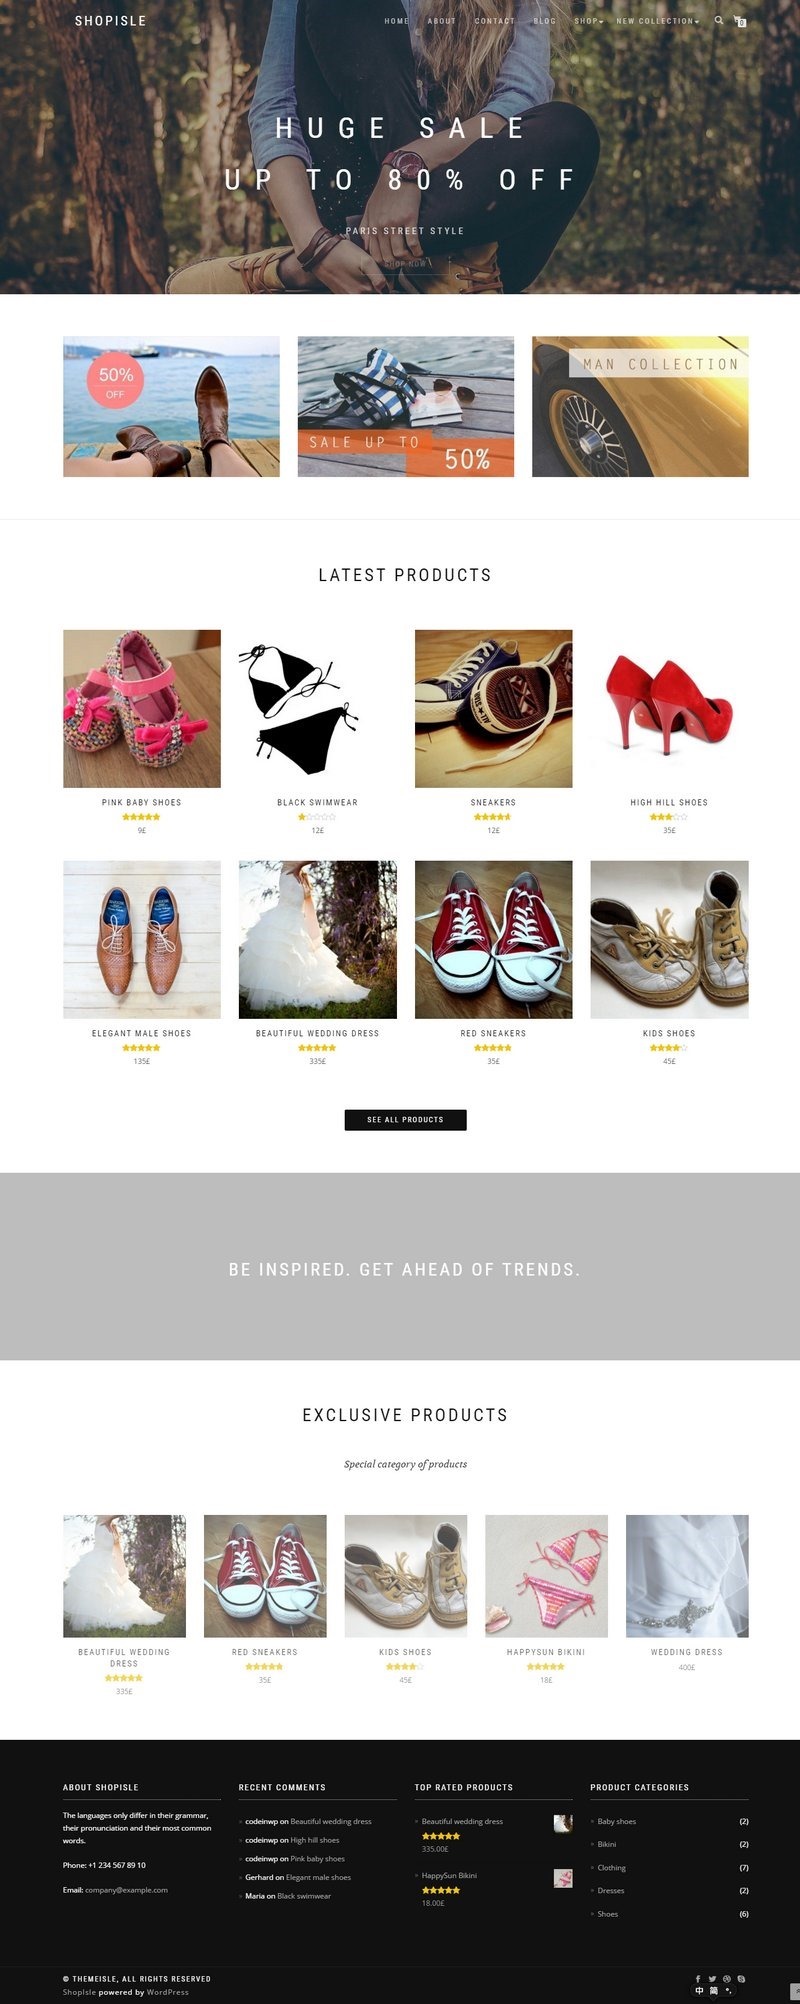Open the shopping cart icon

coord(740,20)
